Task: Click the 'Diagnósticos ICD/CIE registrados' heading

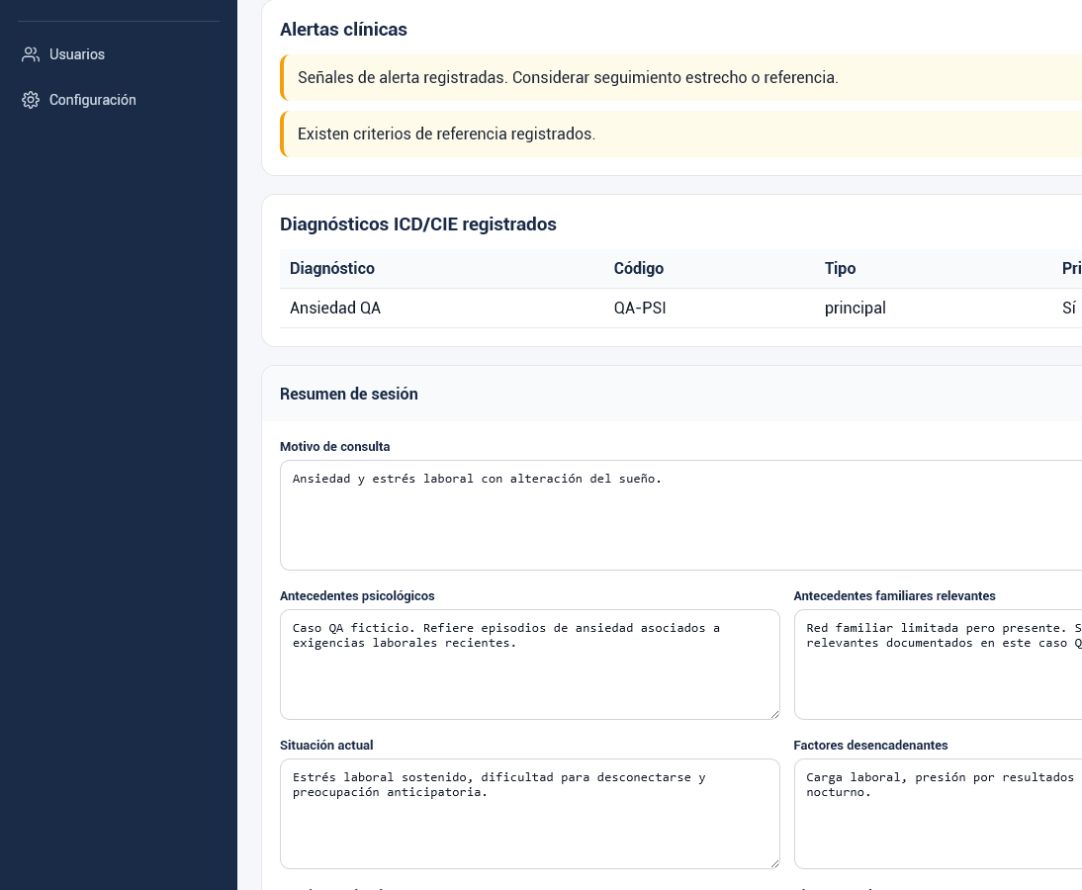Action: point(418,224)
